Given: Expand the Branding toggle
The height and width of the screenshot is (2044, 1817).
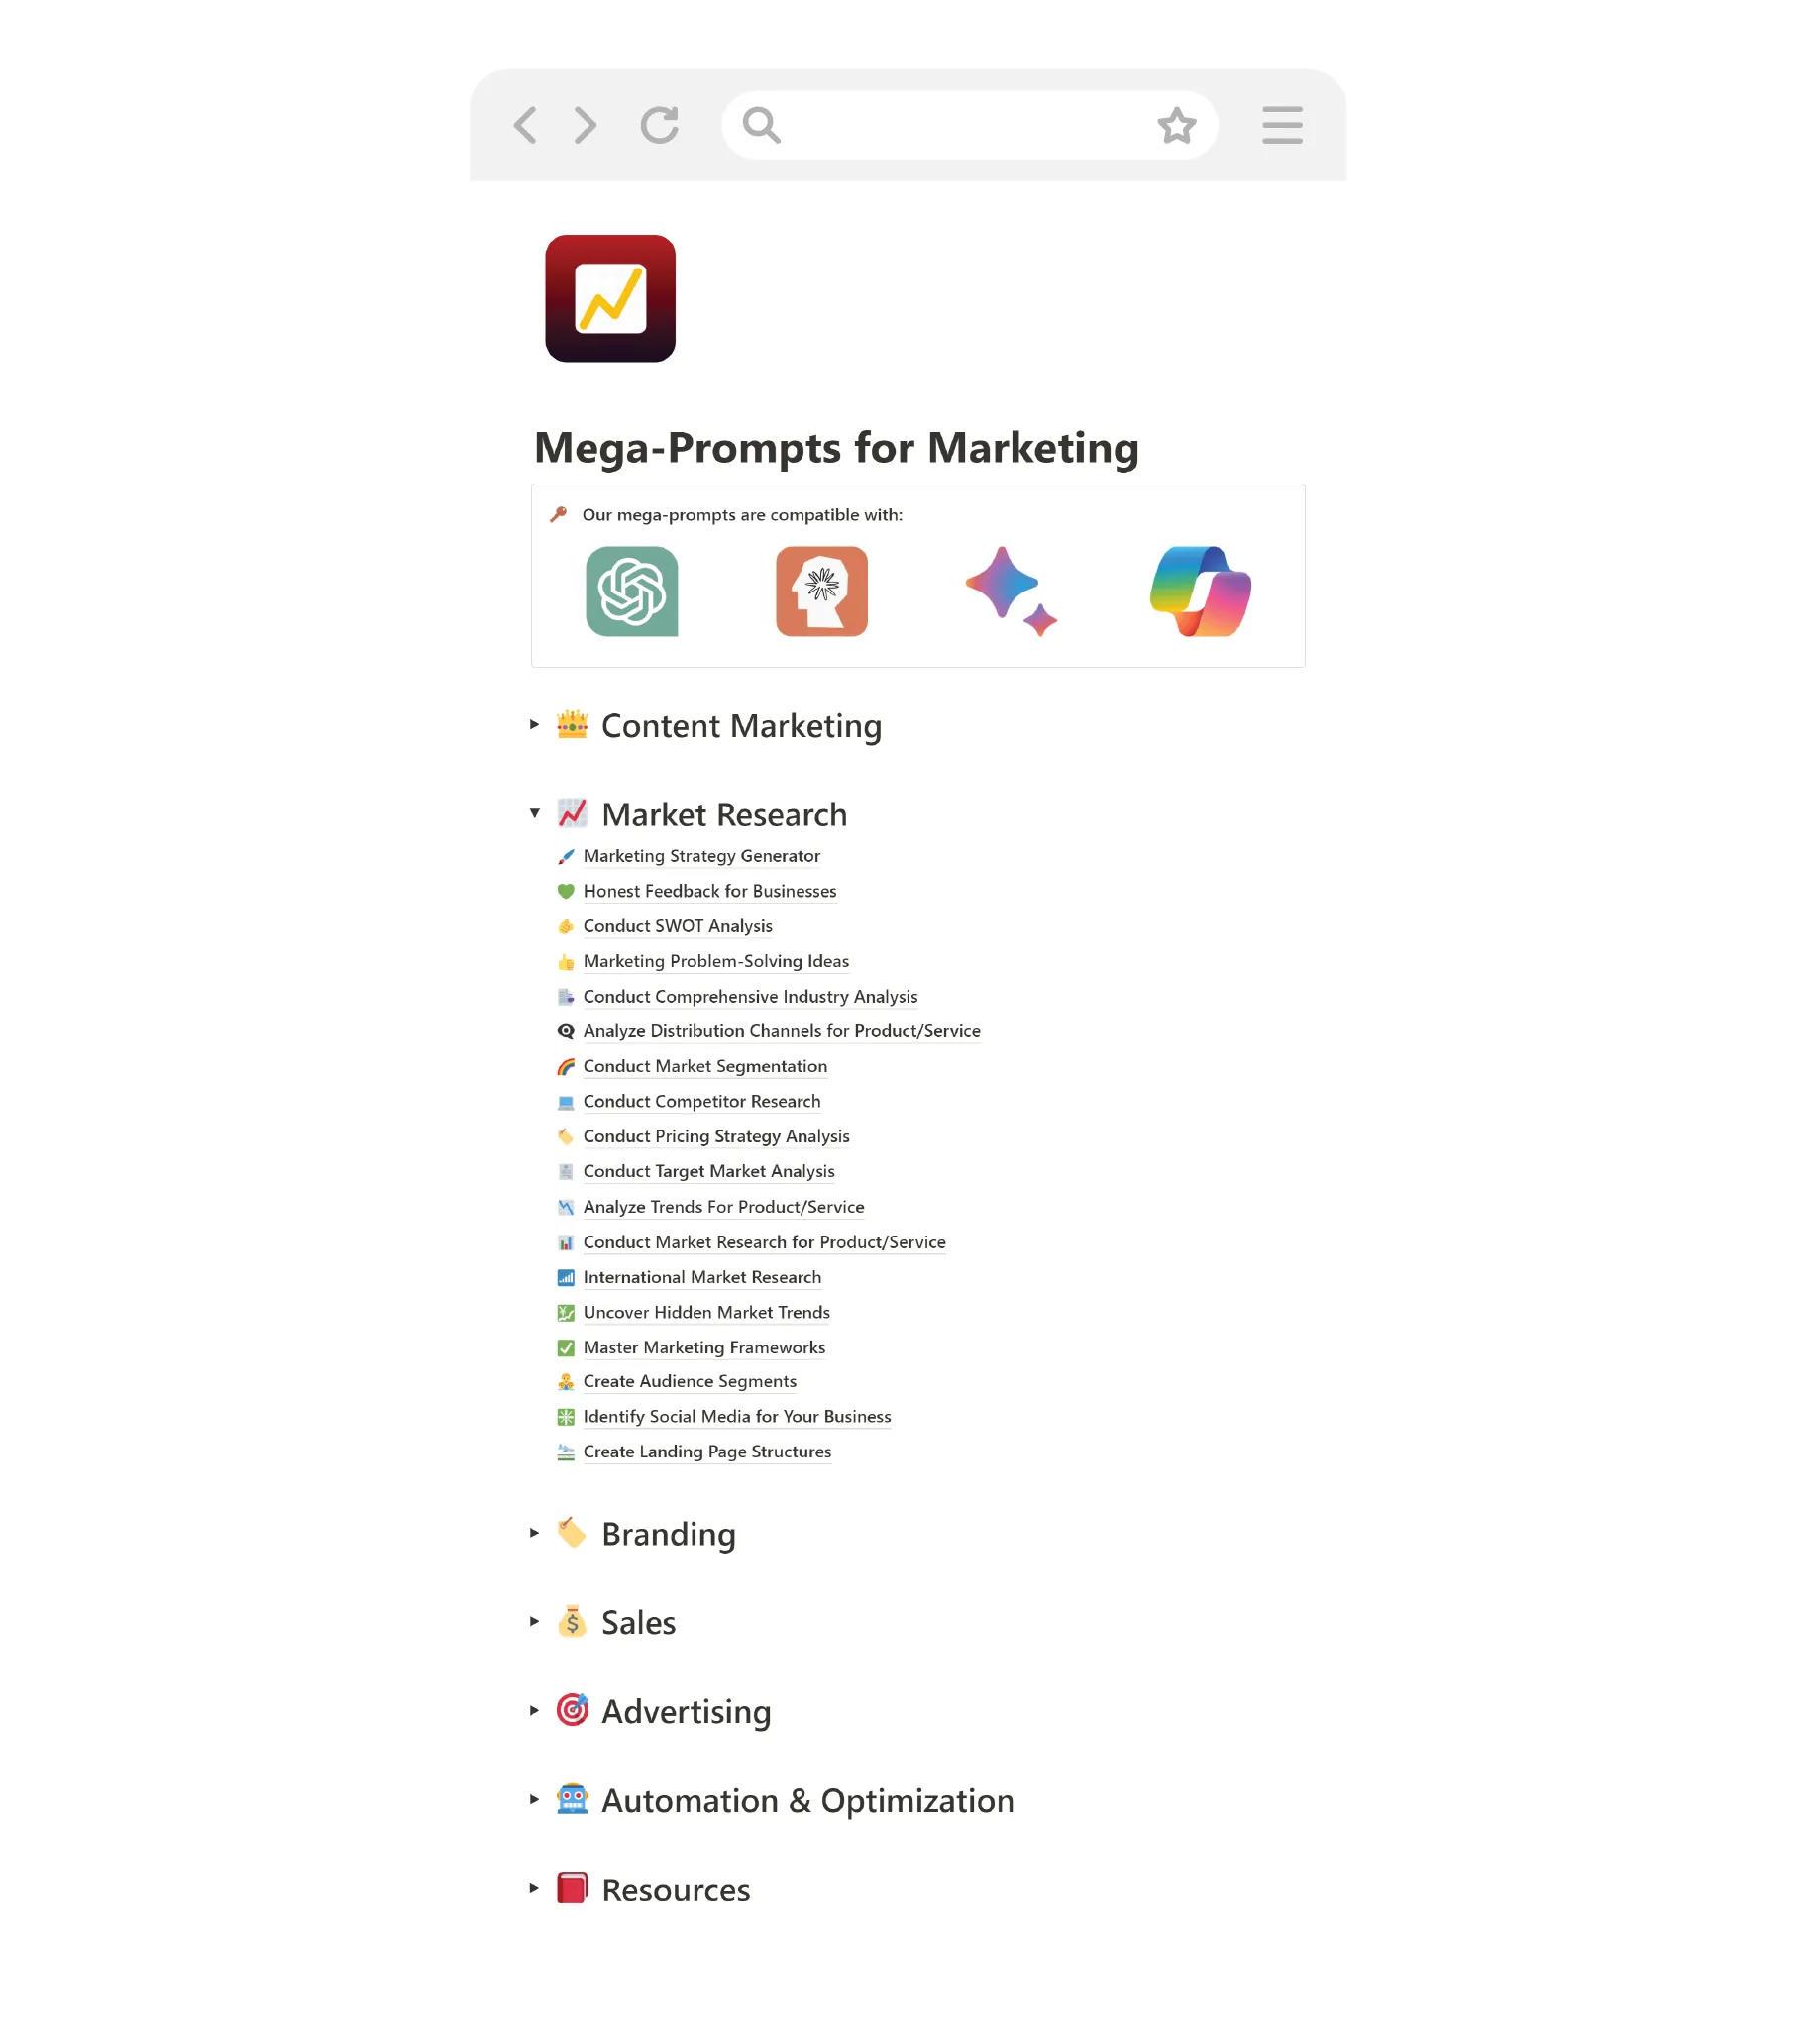Looking at the screenshot, I should (x=534, y=1532).
